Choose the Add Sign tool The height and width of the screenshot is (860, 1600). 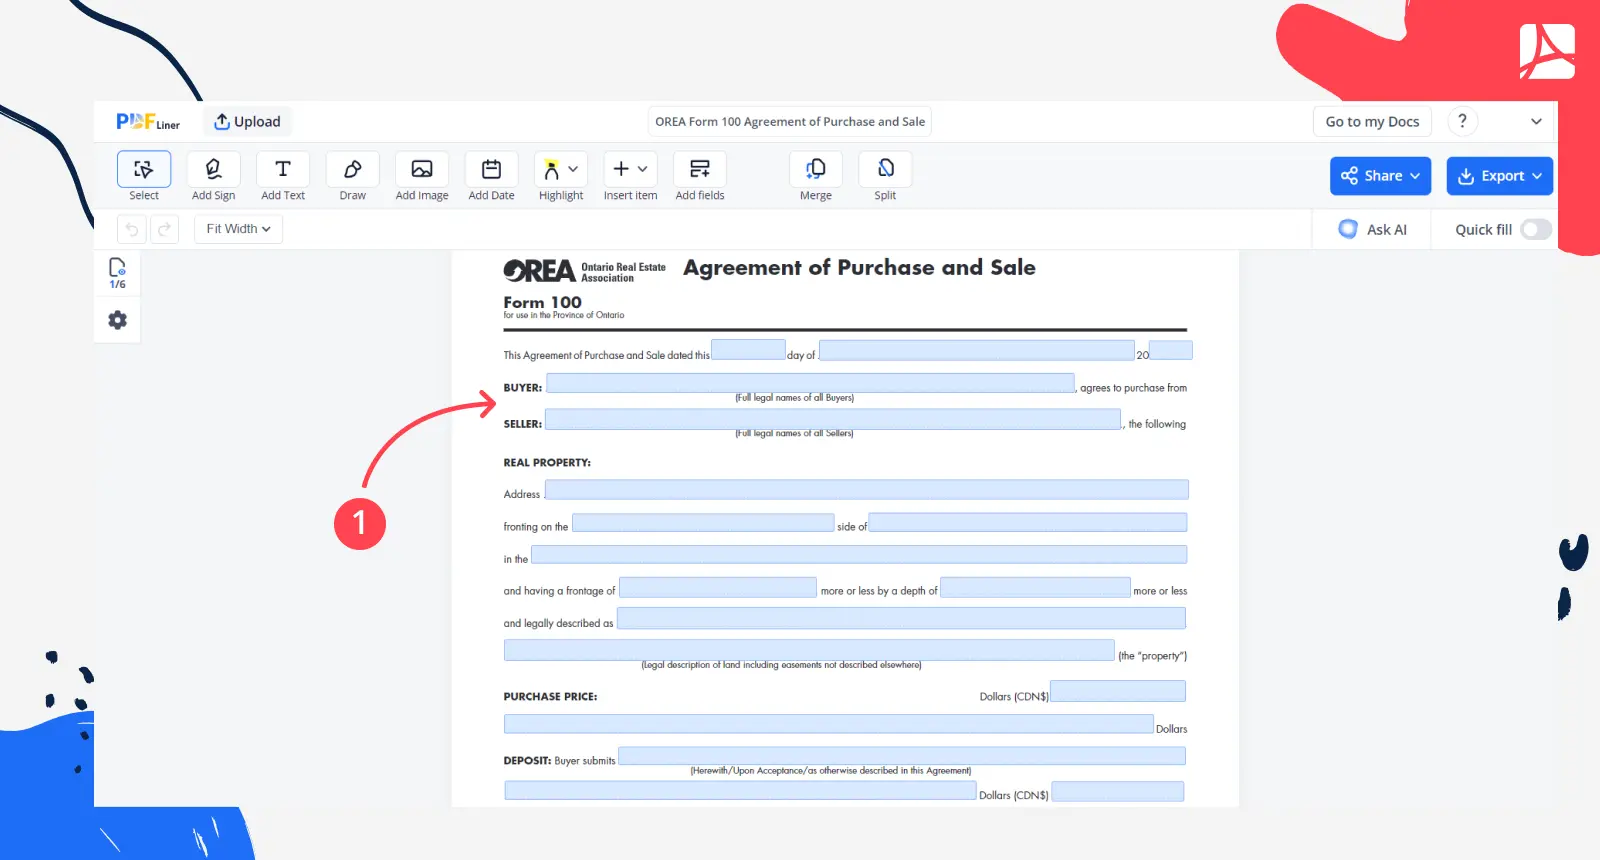click(x=213, y=169)
